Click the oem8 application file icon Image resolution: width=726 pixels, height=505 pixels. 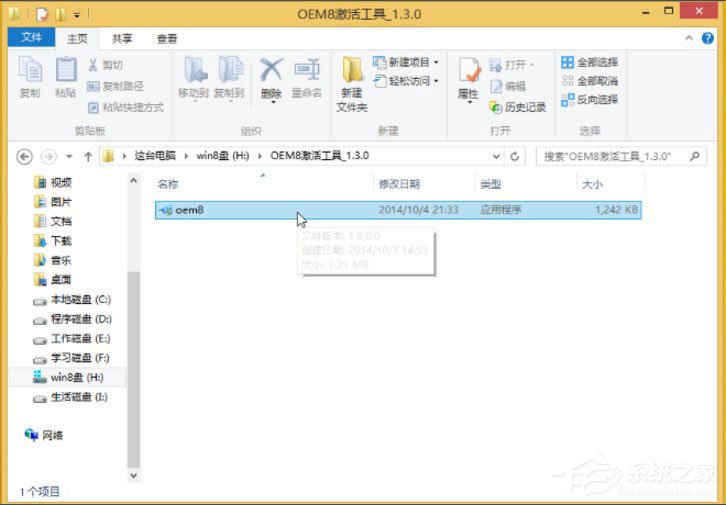(166, 210)
